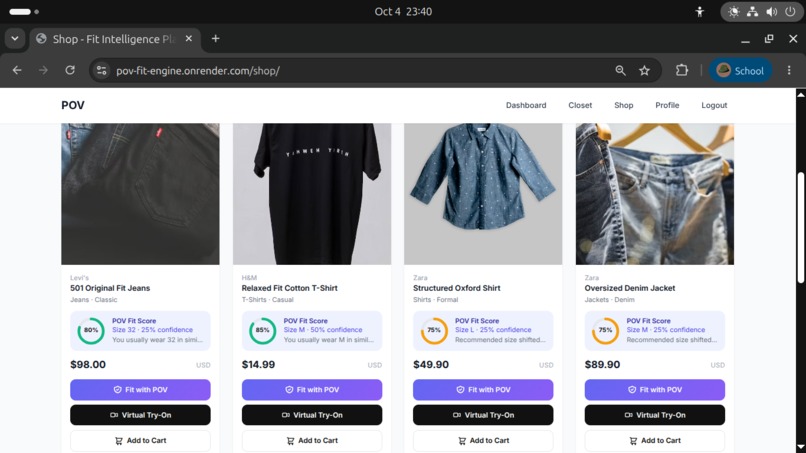Add Relaxed Fit Cotton T-Shirt to cart
Image resolution: width=806 pixels, height=453 pixels.
(x=312, y=441)
